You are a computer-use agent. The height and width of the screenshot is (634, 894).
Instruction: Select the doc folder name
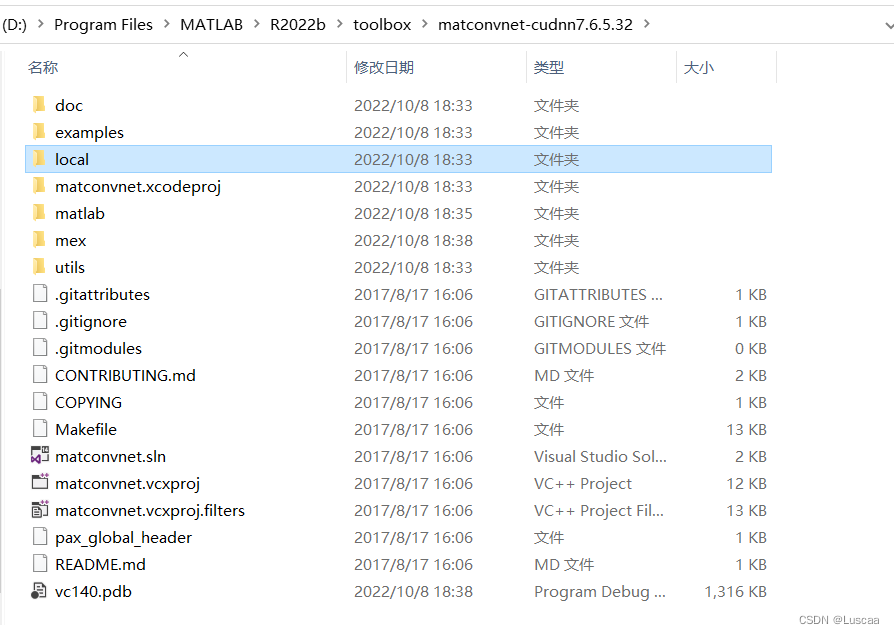click(69, 105)
